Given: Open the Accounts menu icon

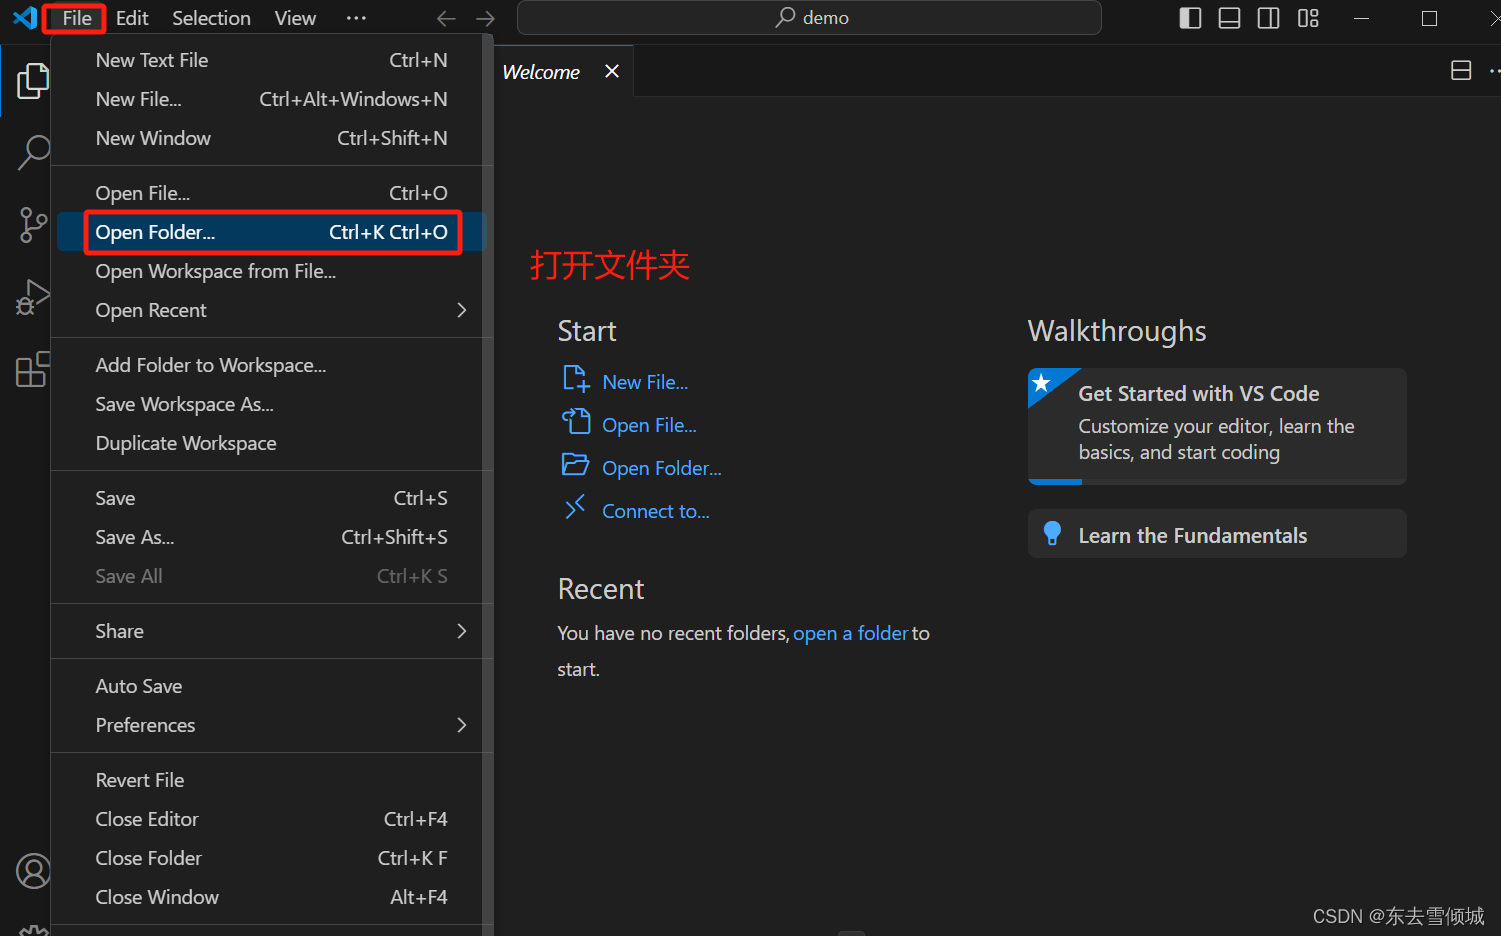Looking at the screenshot, I should coord(33,871).
